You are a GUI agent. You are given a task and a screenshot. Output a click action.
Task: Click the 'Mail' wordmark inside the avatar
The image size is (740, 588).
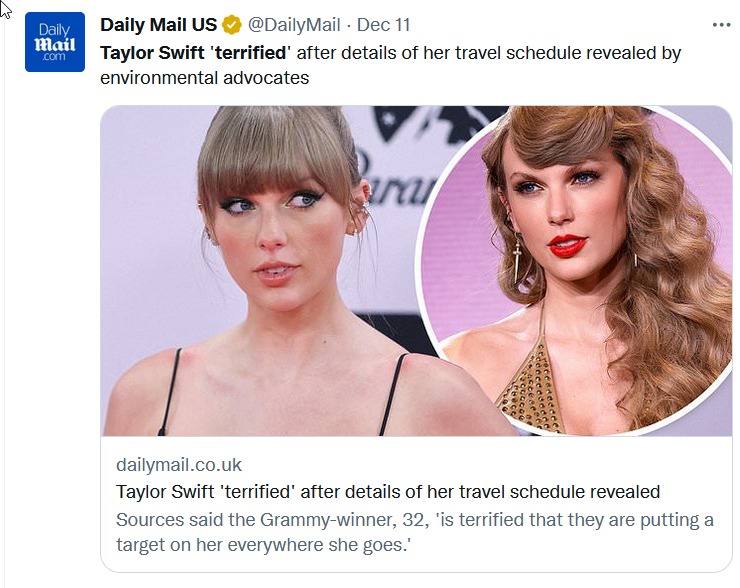click(55, 44)
